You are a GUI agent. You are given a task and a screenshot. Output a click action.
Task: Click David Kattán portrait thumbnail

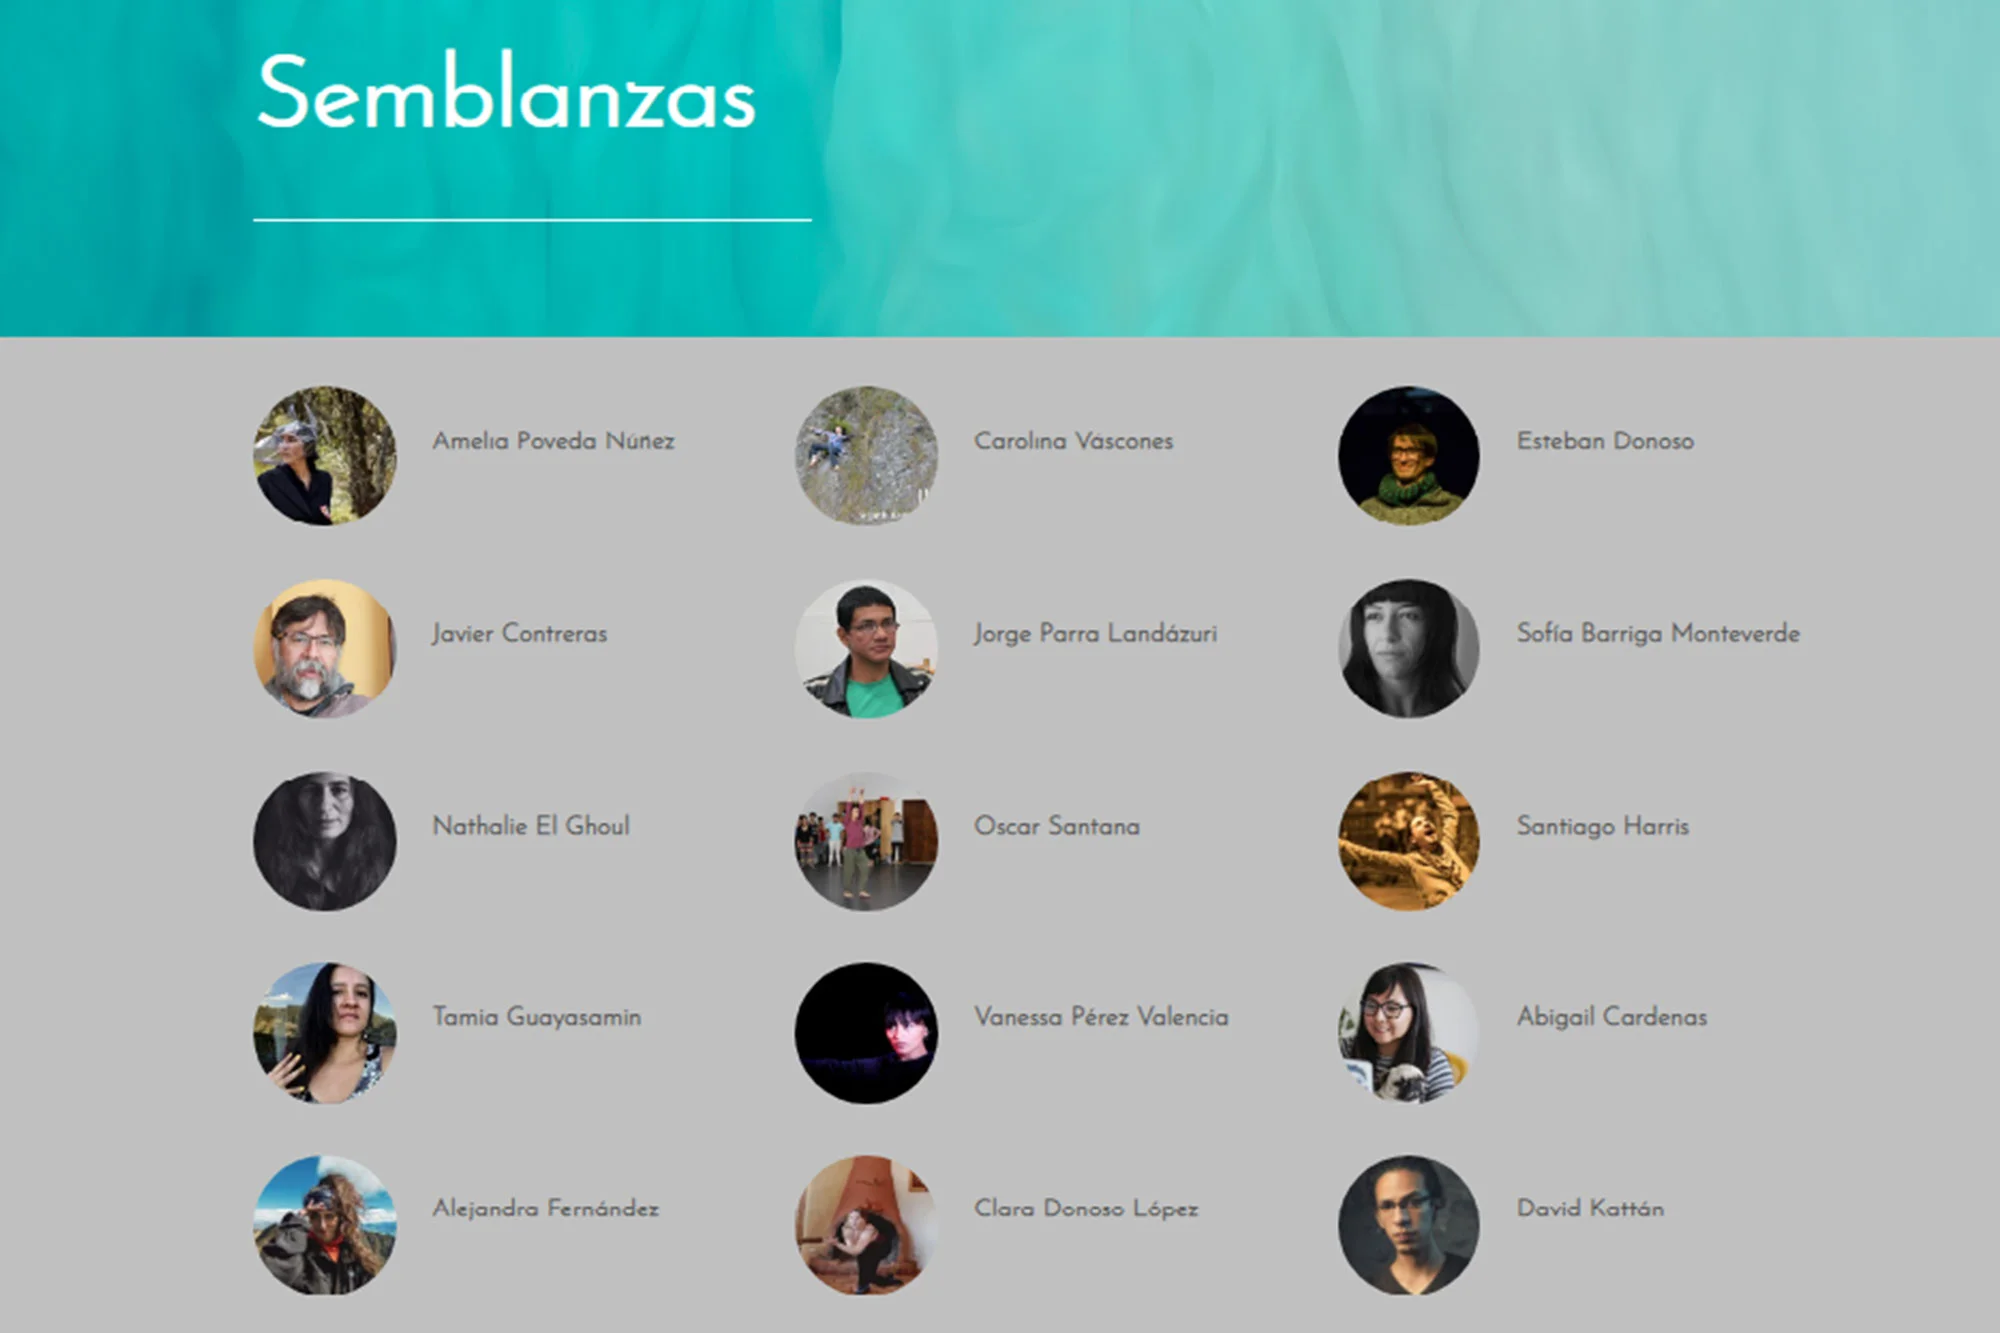point(1409,1225)
